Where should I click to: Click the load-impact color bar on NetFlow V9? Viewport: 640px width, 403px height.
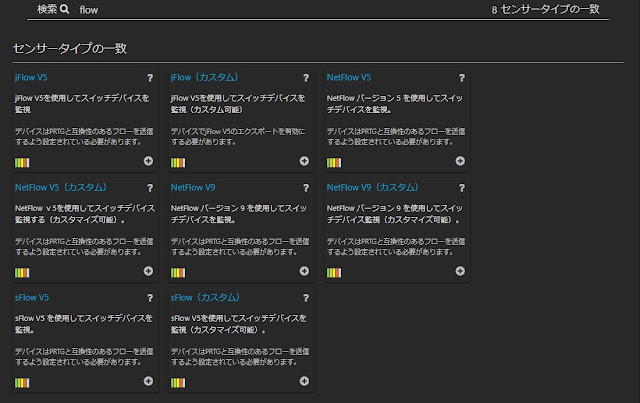[x=178, y=273]
